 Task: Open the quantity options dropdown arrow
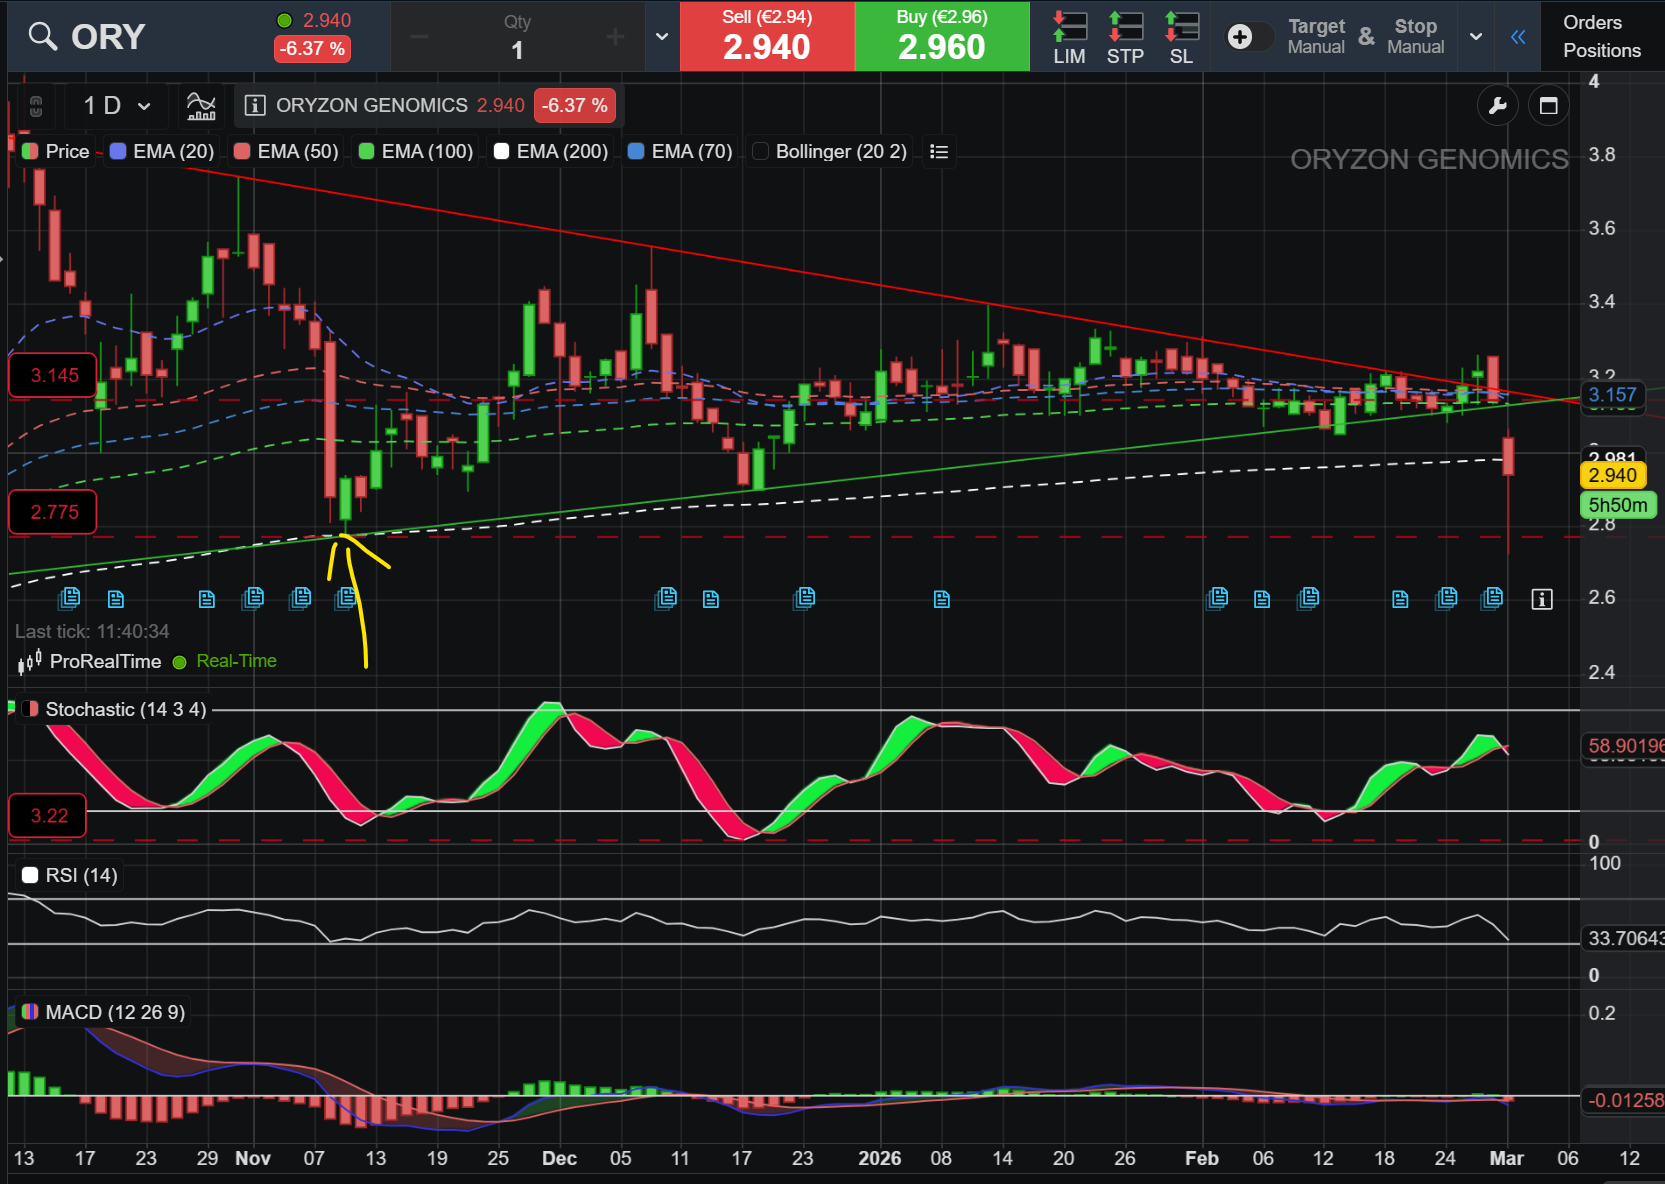(662, 37)
